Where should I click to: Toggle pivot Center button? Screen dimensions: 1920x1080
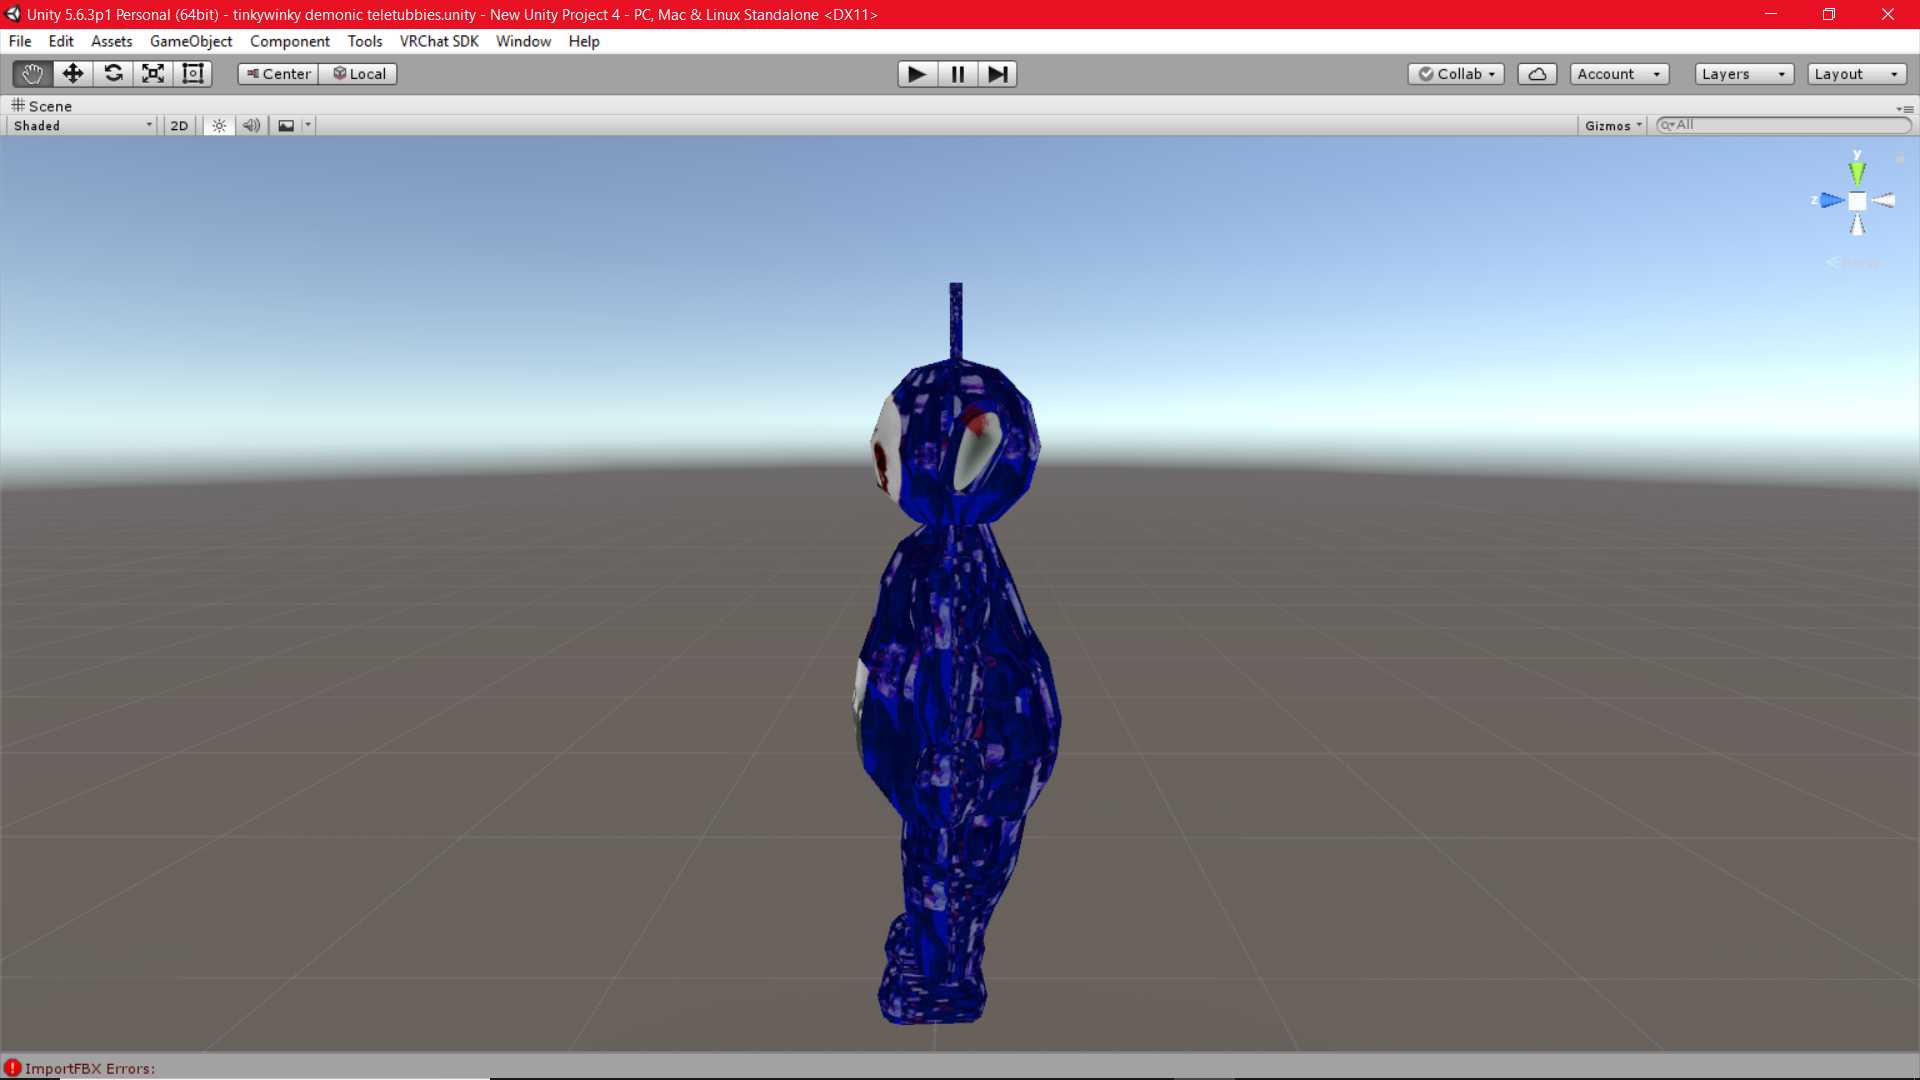(x=278, y=74)
